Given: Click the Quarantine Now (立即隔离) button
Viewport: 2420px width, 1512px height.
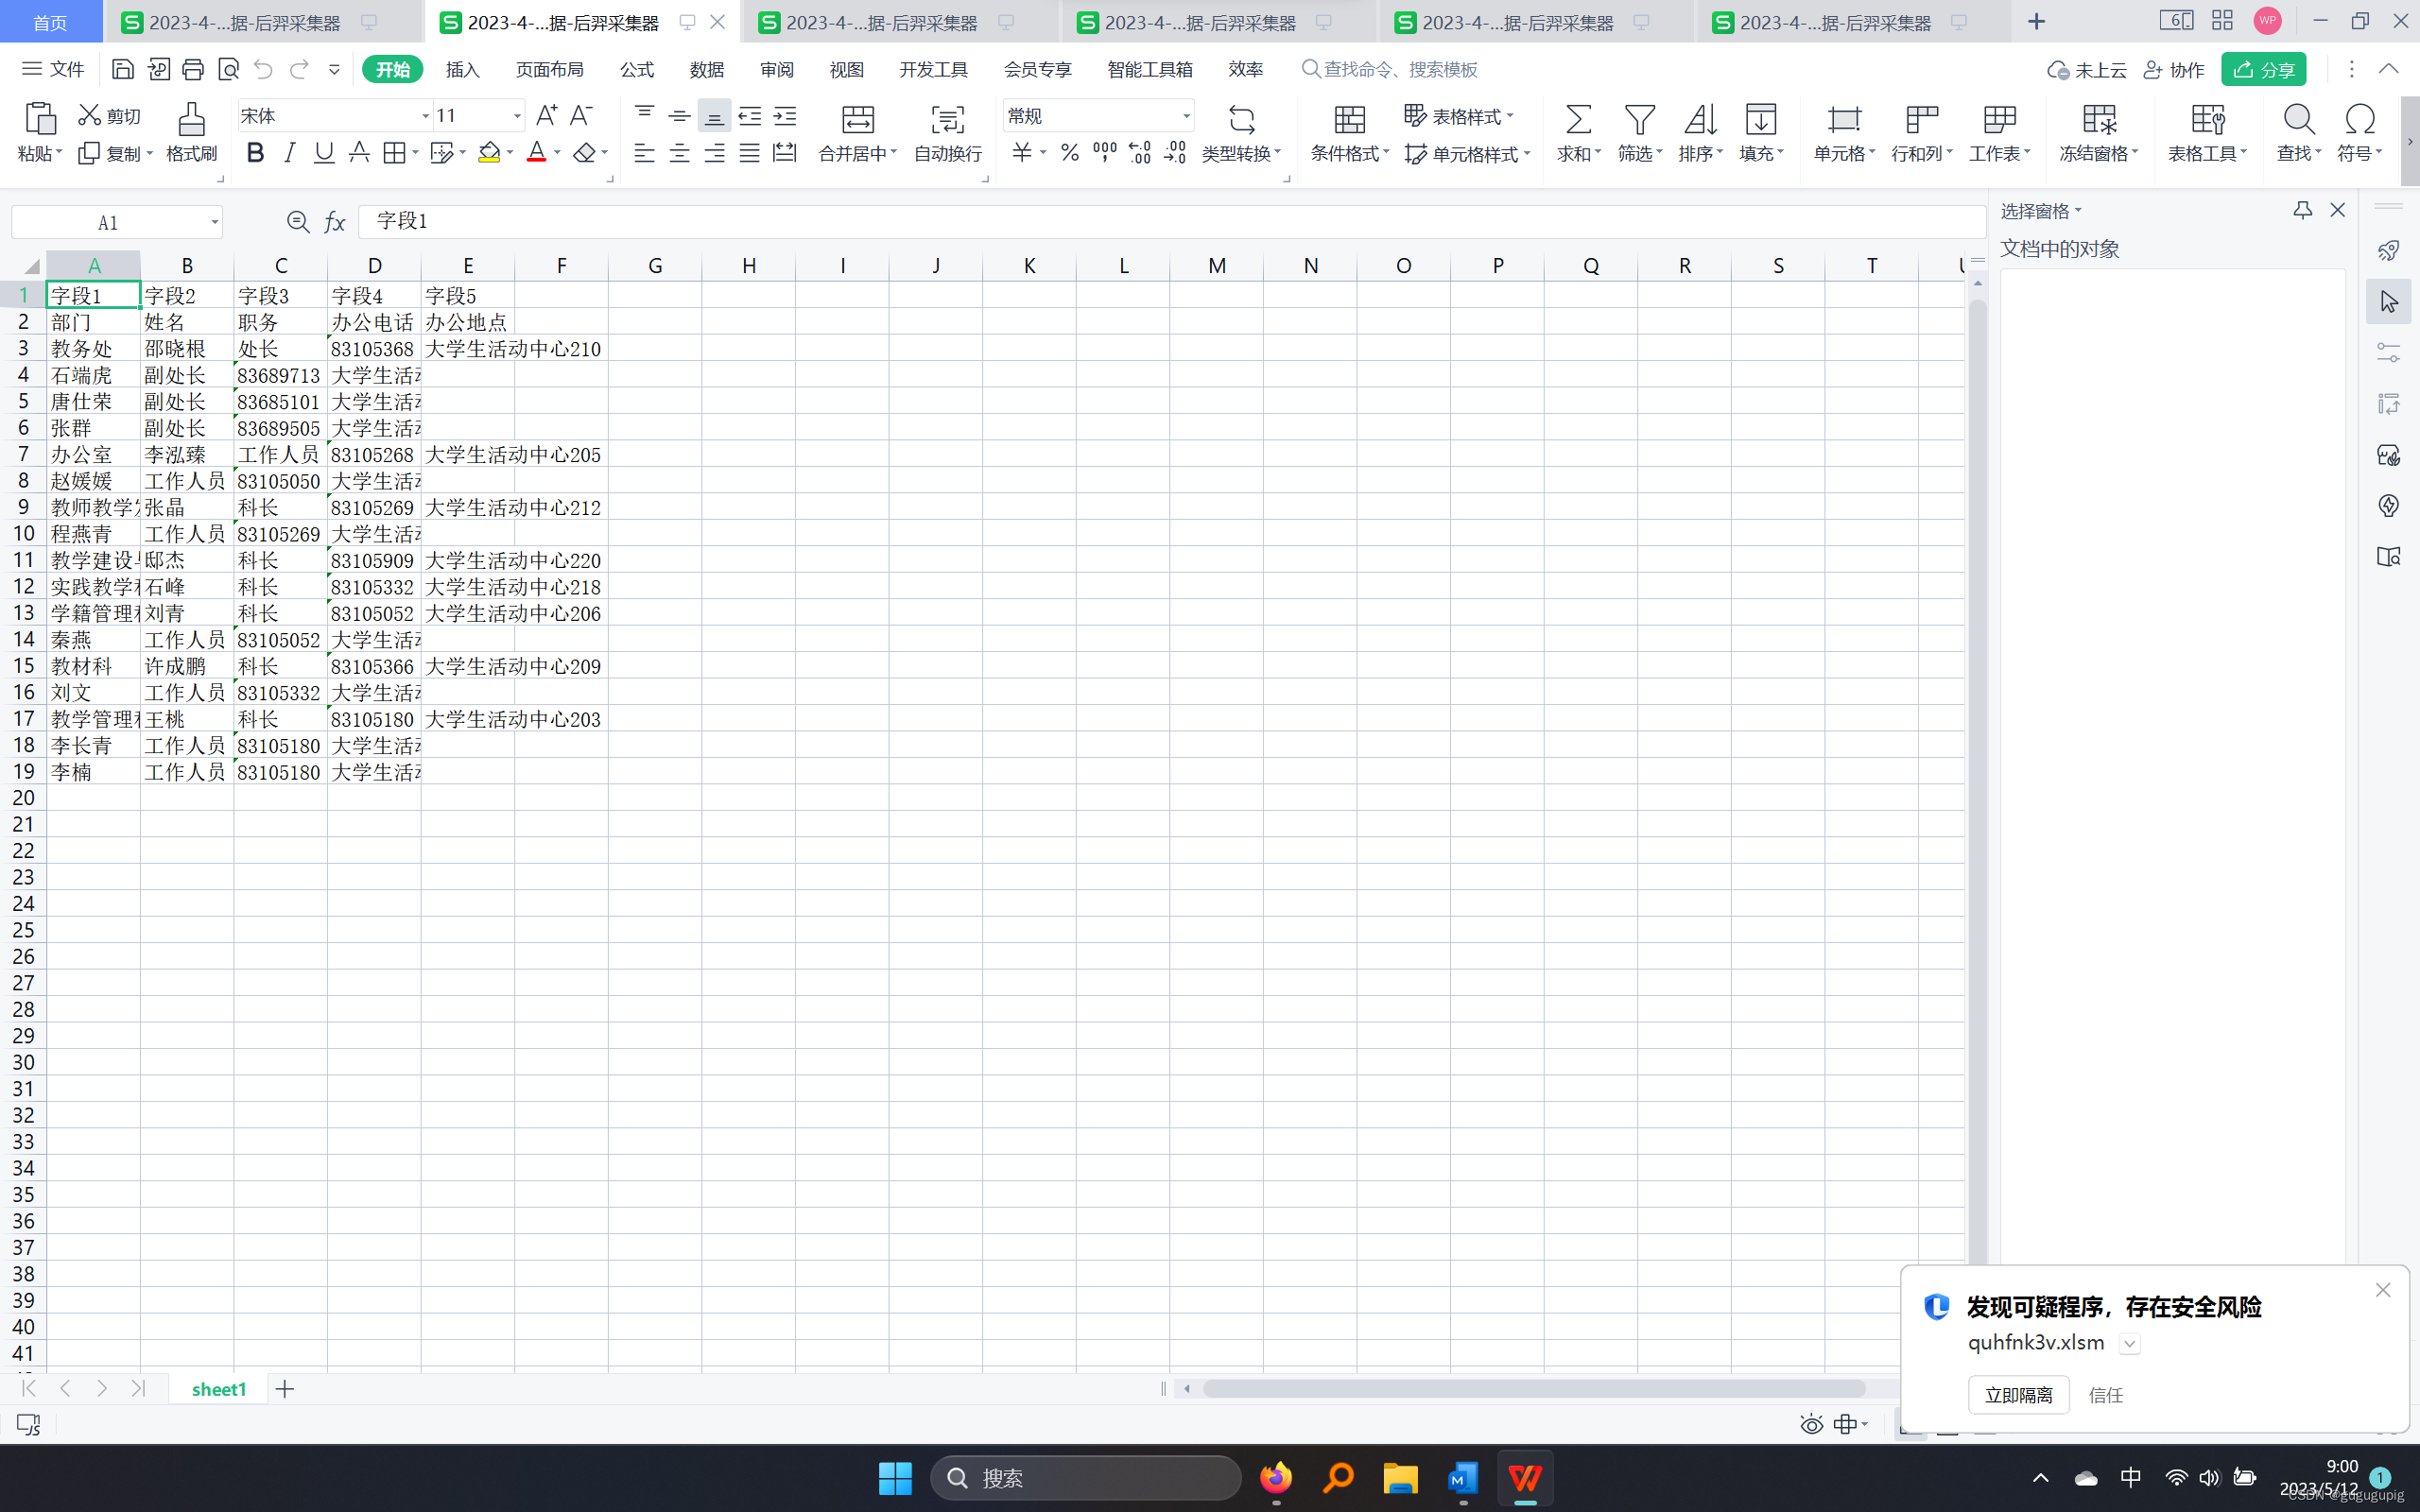Looking at the screenshot, I should (x=2018, y=1394).
